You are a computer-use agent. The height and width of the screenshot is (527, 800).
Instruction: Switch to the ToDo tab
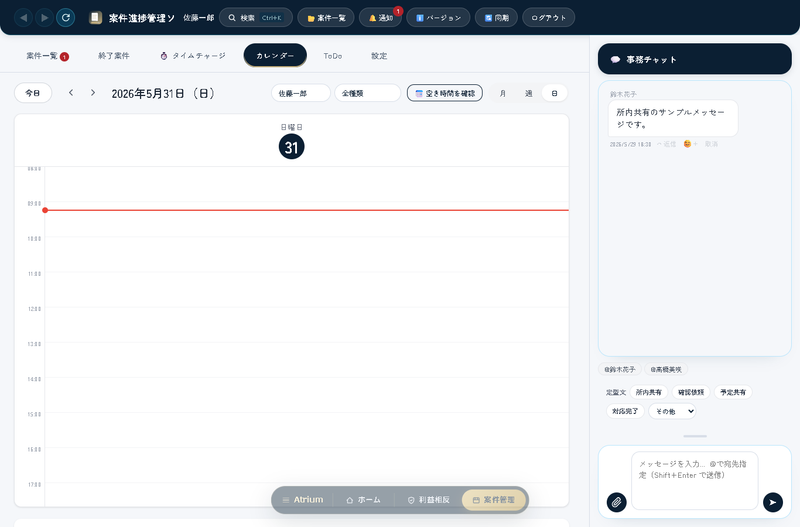pyautogui.click(x=333, y=56)
